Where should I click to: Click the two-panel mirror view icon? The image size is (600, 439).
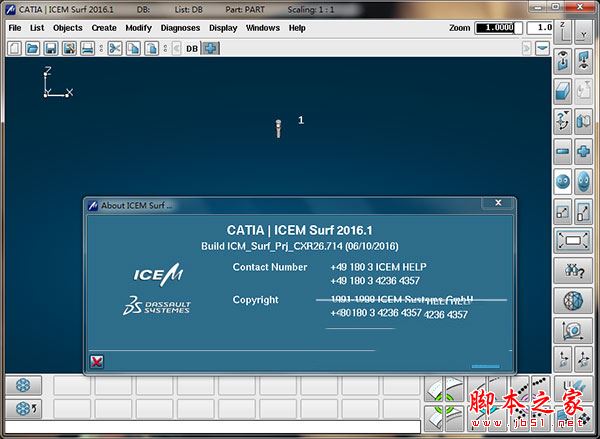pyautogui.click(x=583, y=121)
